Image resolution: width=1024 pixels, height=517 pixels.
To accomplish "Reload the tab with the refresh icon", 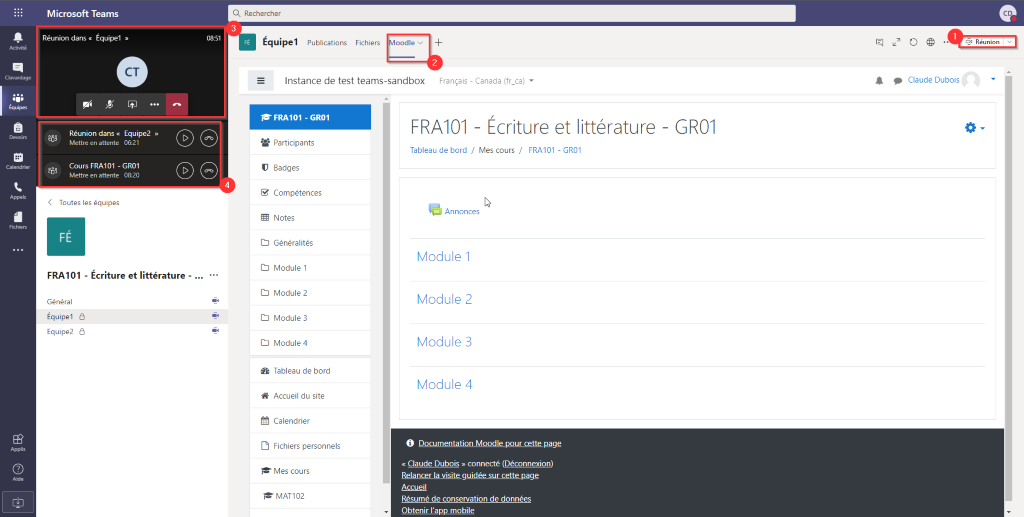I will pos(914,42).
